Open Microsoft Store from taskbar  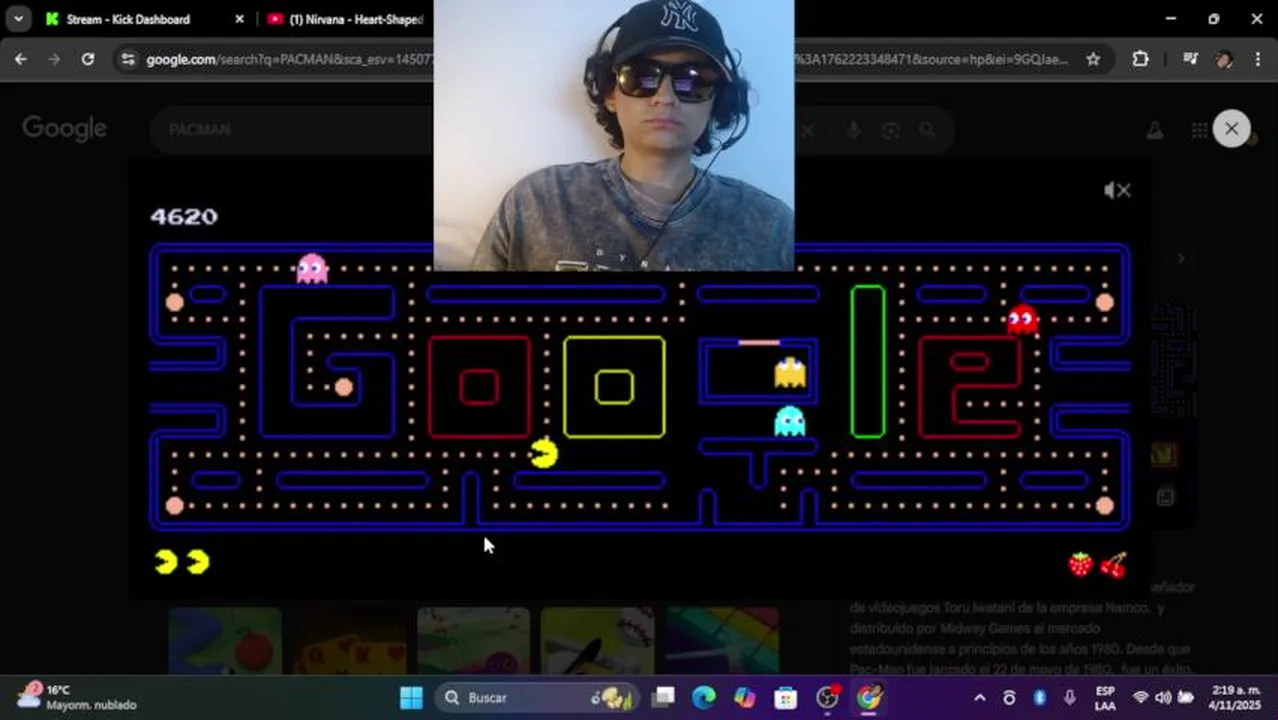[786, 697]
